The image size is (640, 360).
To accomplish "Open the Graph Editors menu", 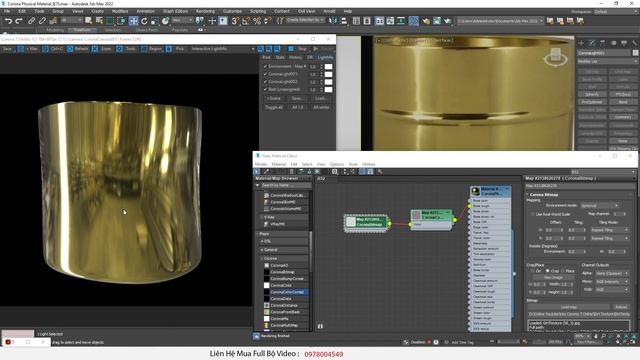I will [x=176, y=11].
